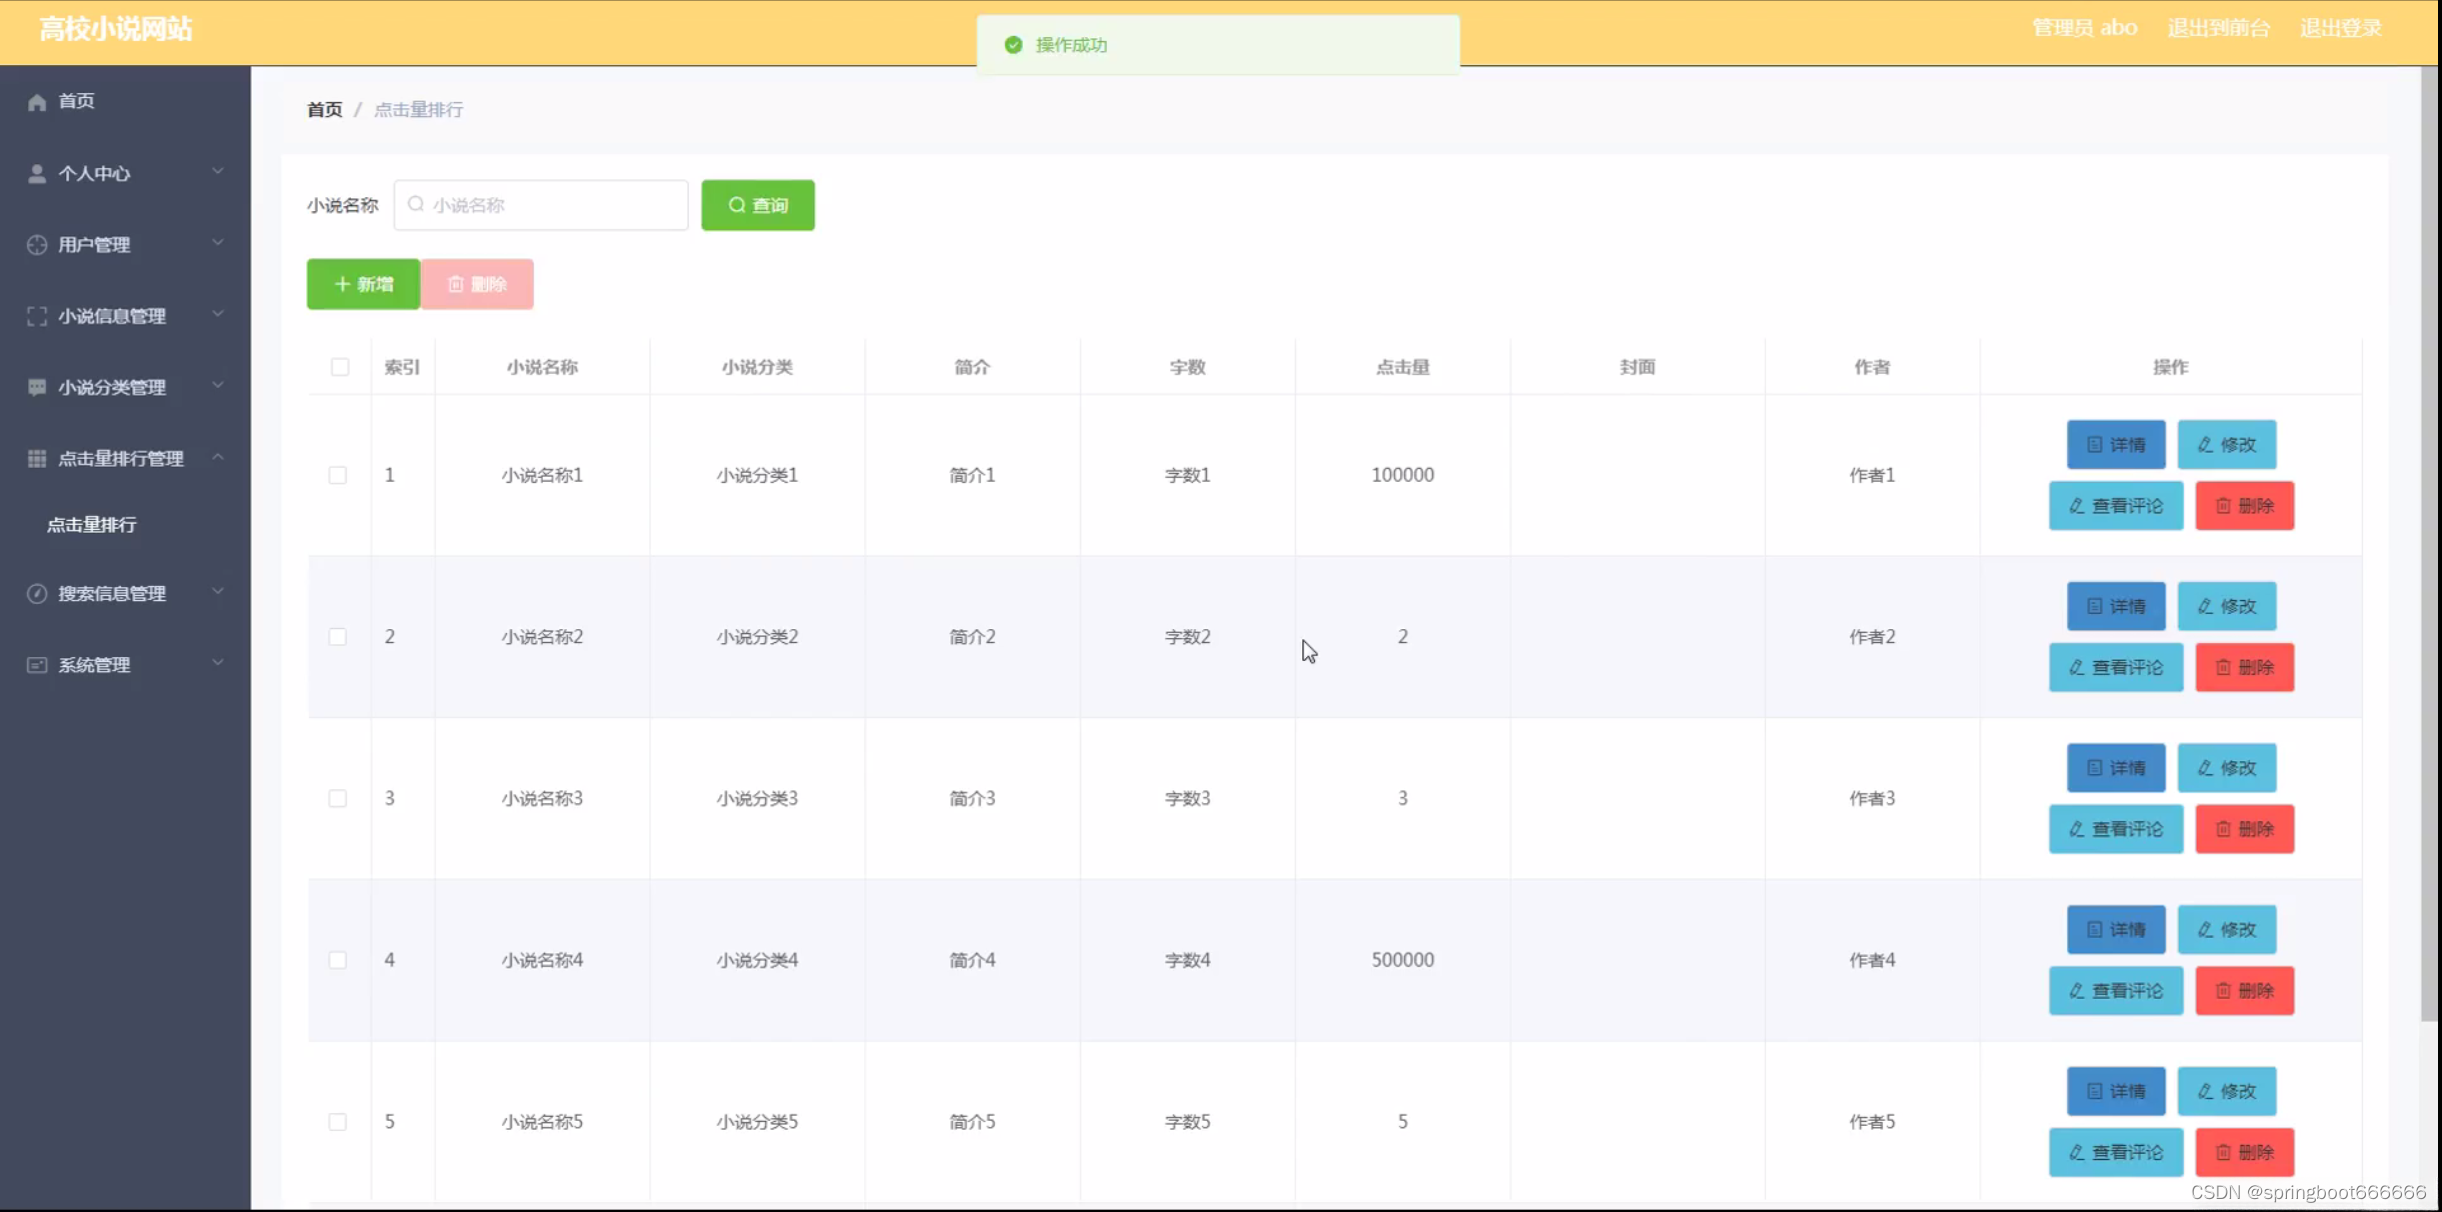Open the 点击量排行 submenu item
Screen dimensions: 2442x1212
92,525
